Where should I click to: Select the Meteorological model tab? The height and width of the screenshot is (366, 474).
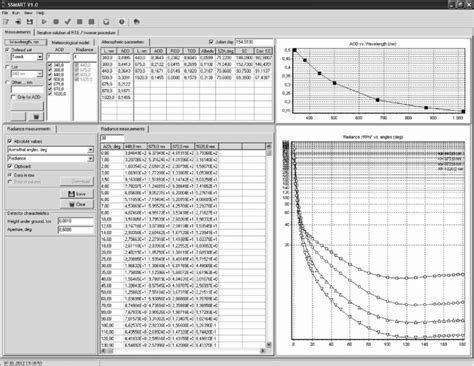point(70,43)
